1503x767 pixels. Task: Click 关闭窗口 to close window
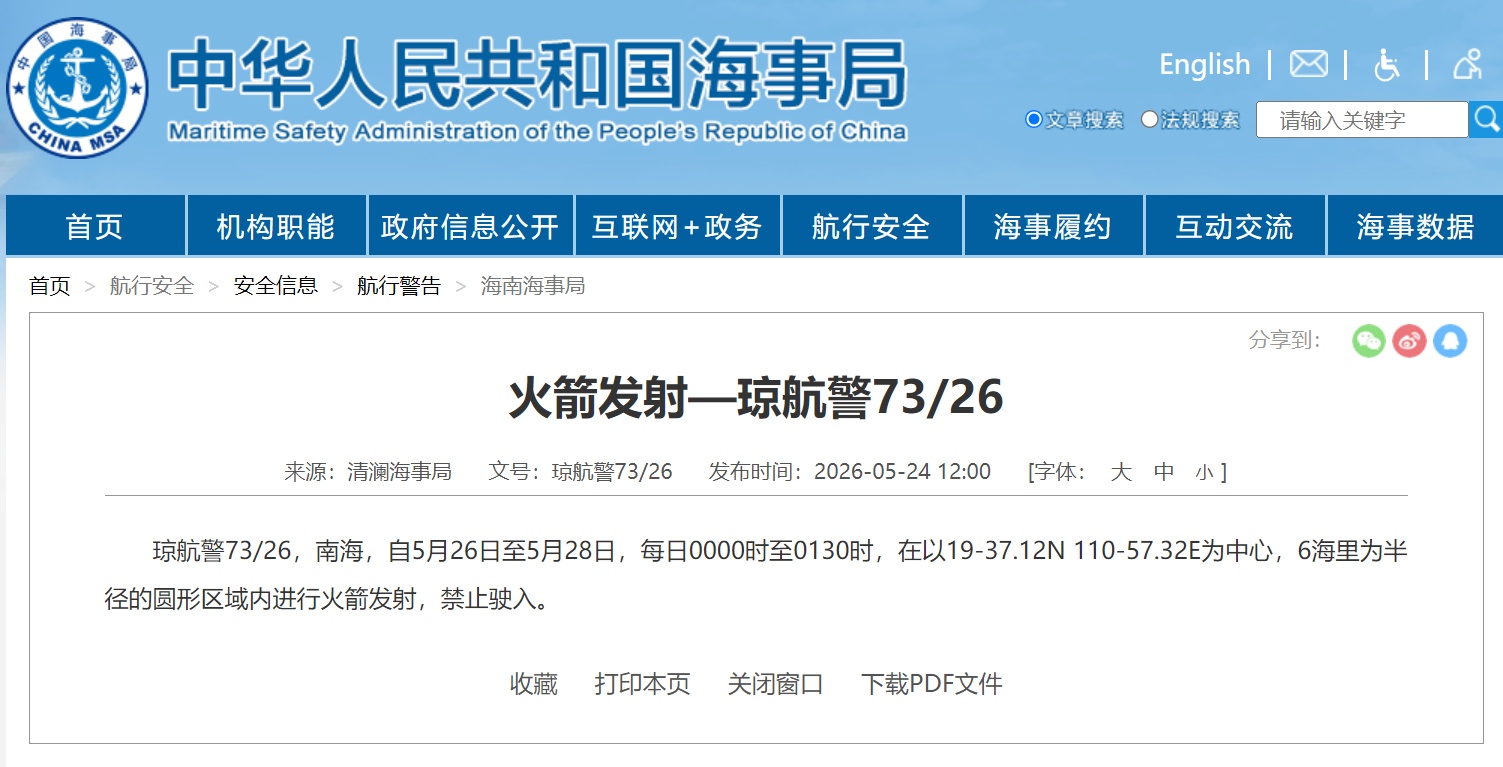point(776,684)
